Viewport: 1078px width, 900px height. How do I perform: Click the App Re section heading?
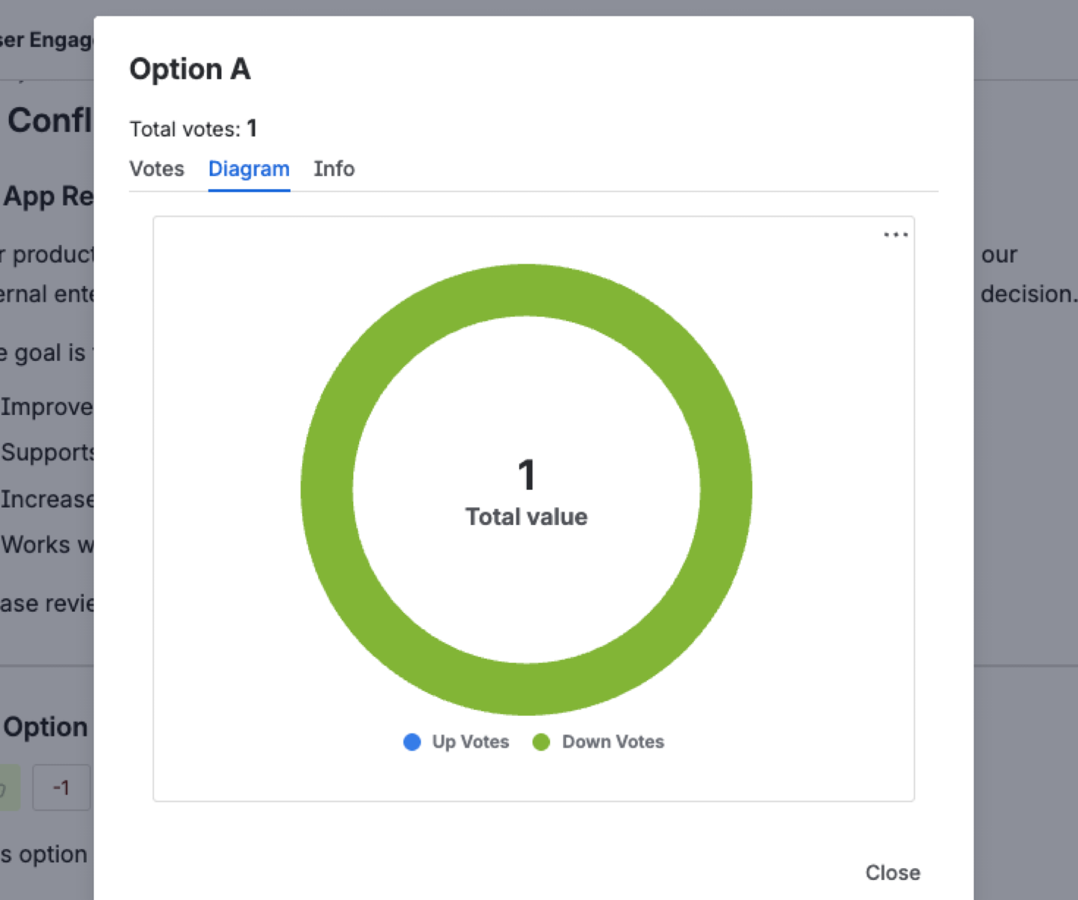point(48,196)
